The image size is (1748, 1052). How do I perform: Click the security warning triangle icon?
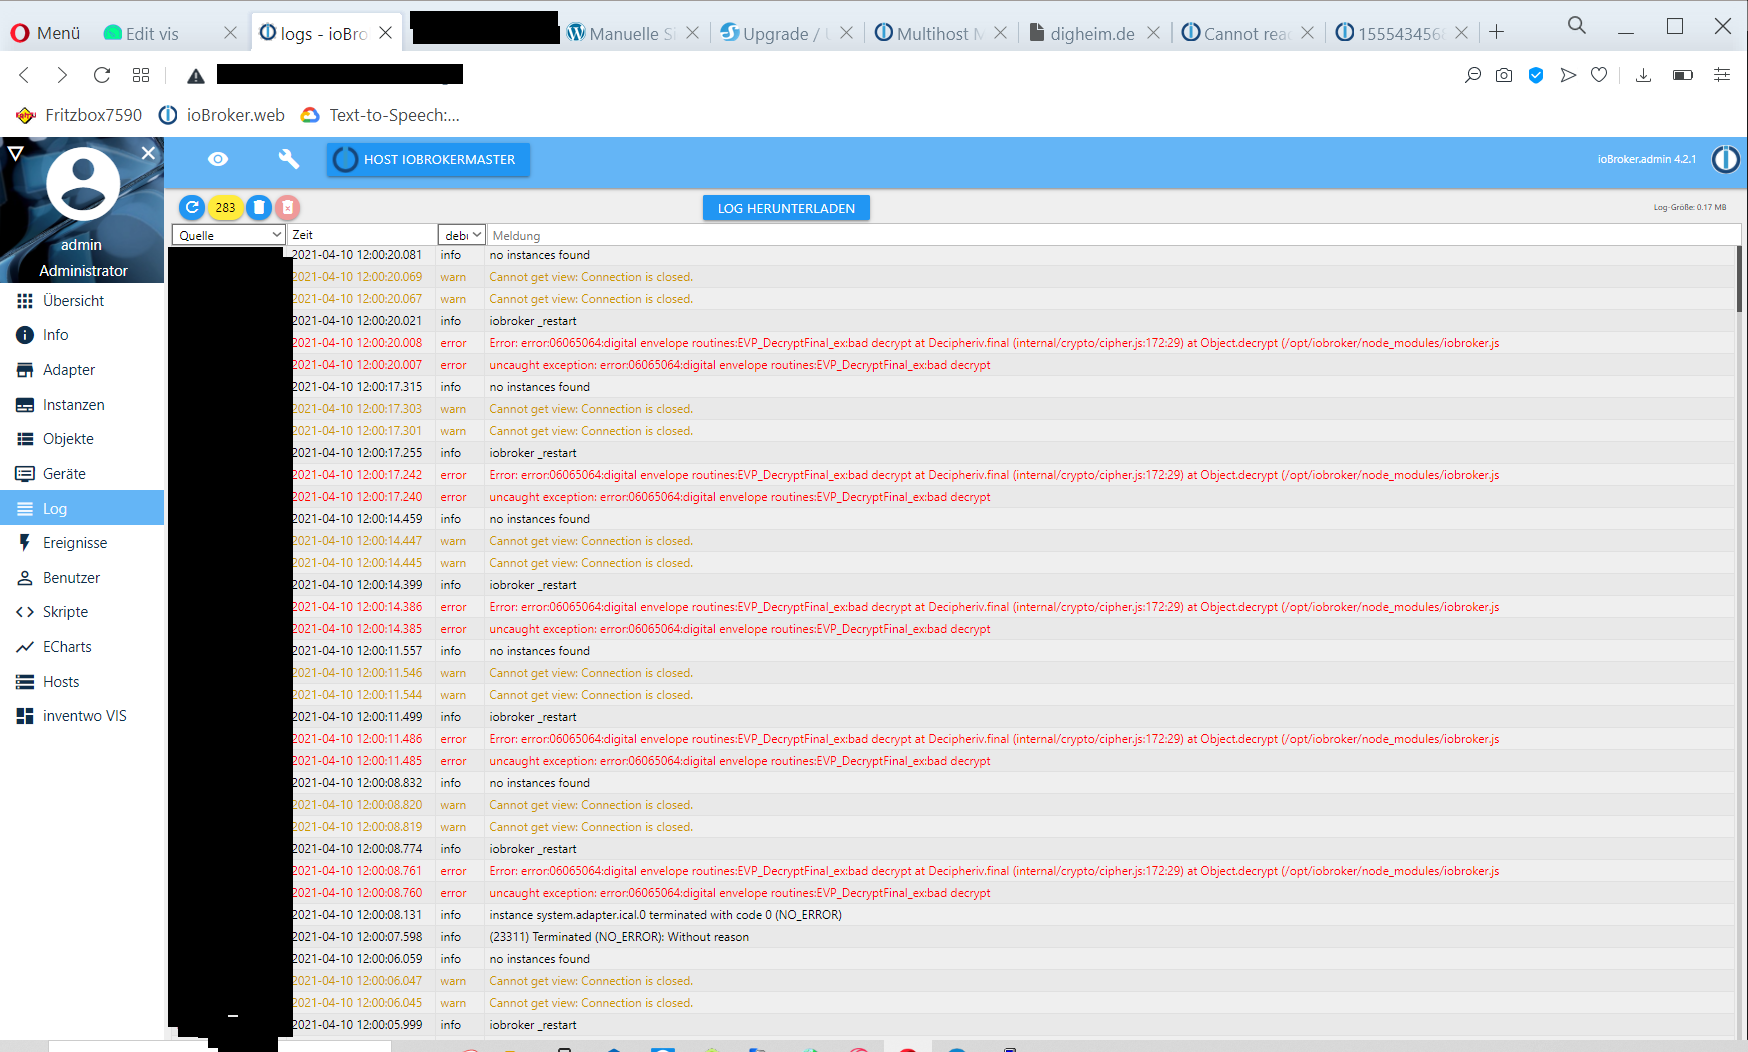pyautogui.click(x=196, y=76)
